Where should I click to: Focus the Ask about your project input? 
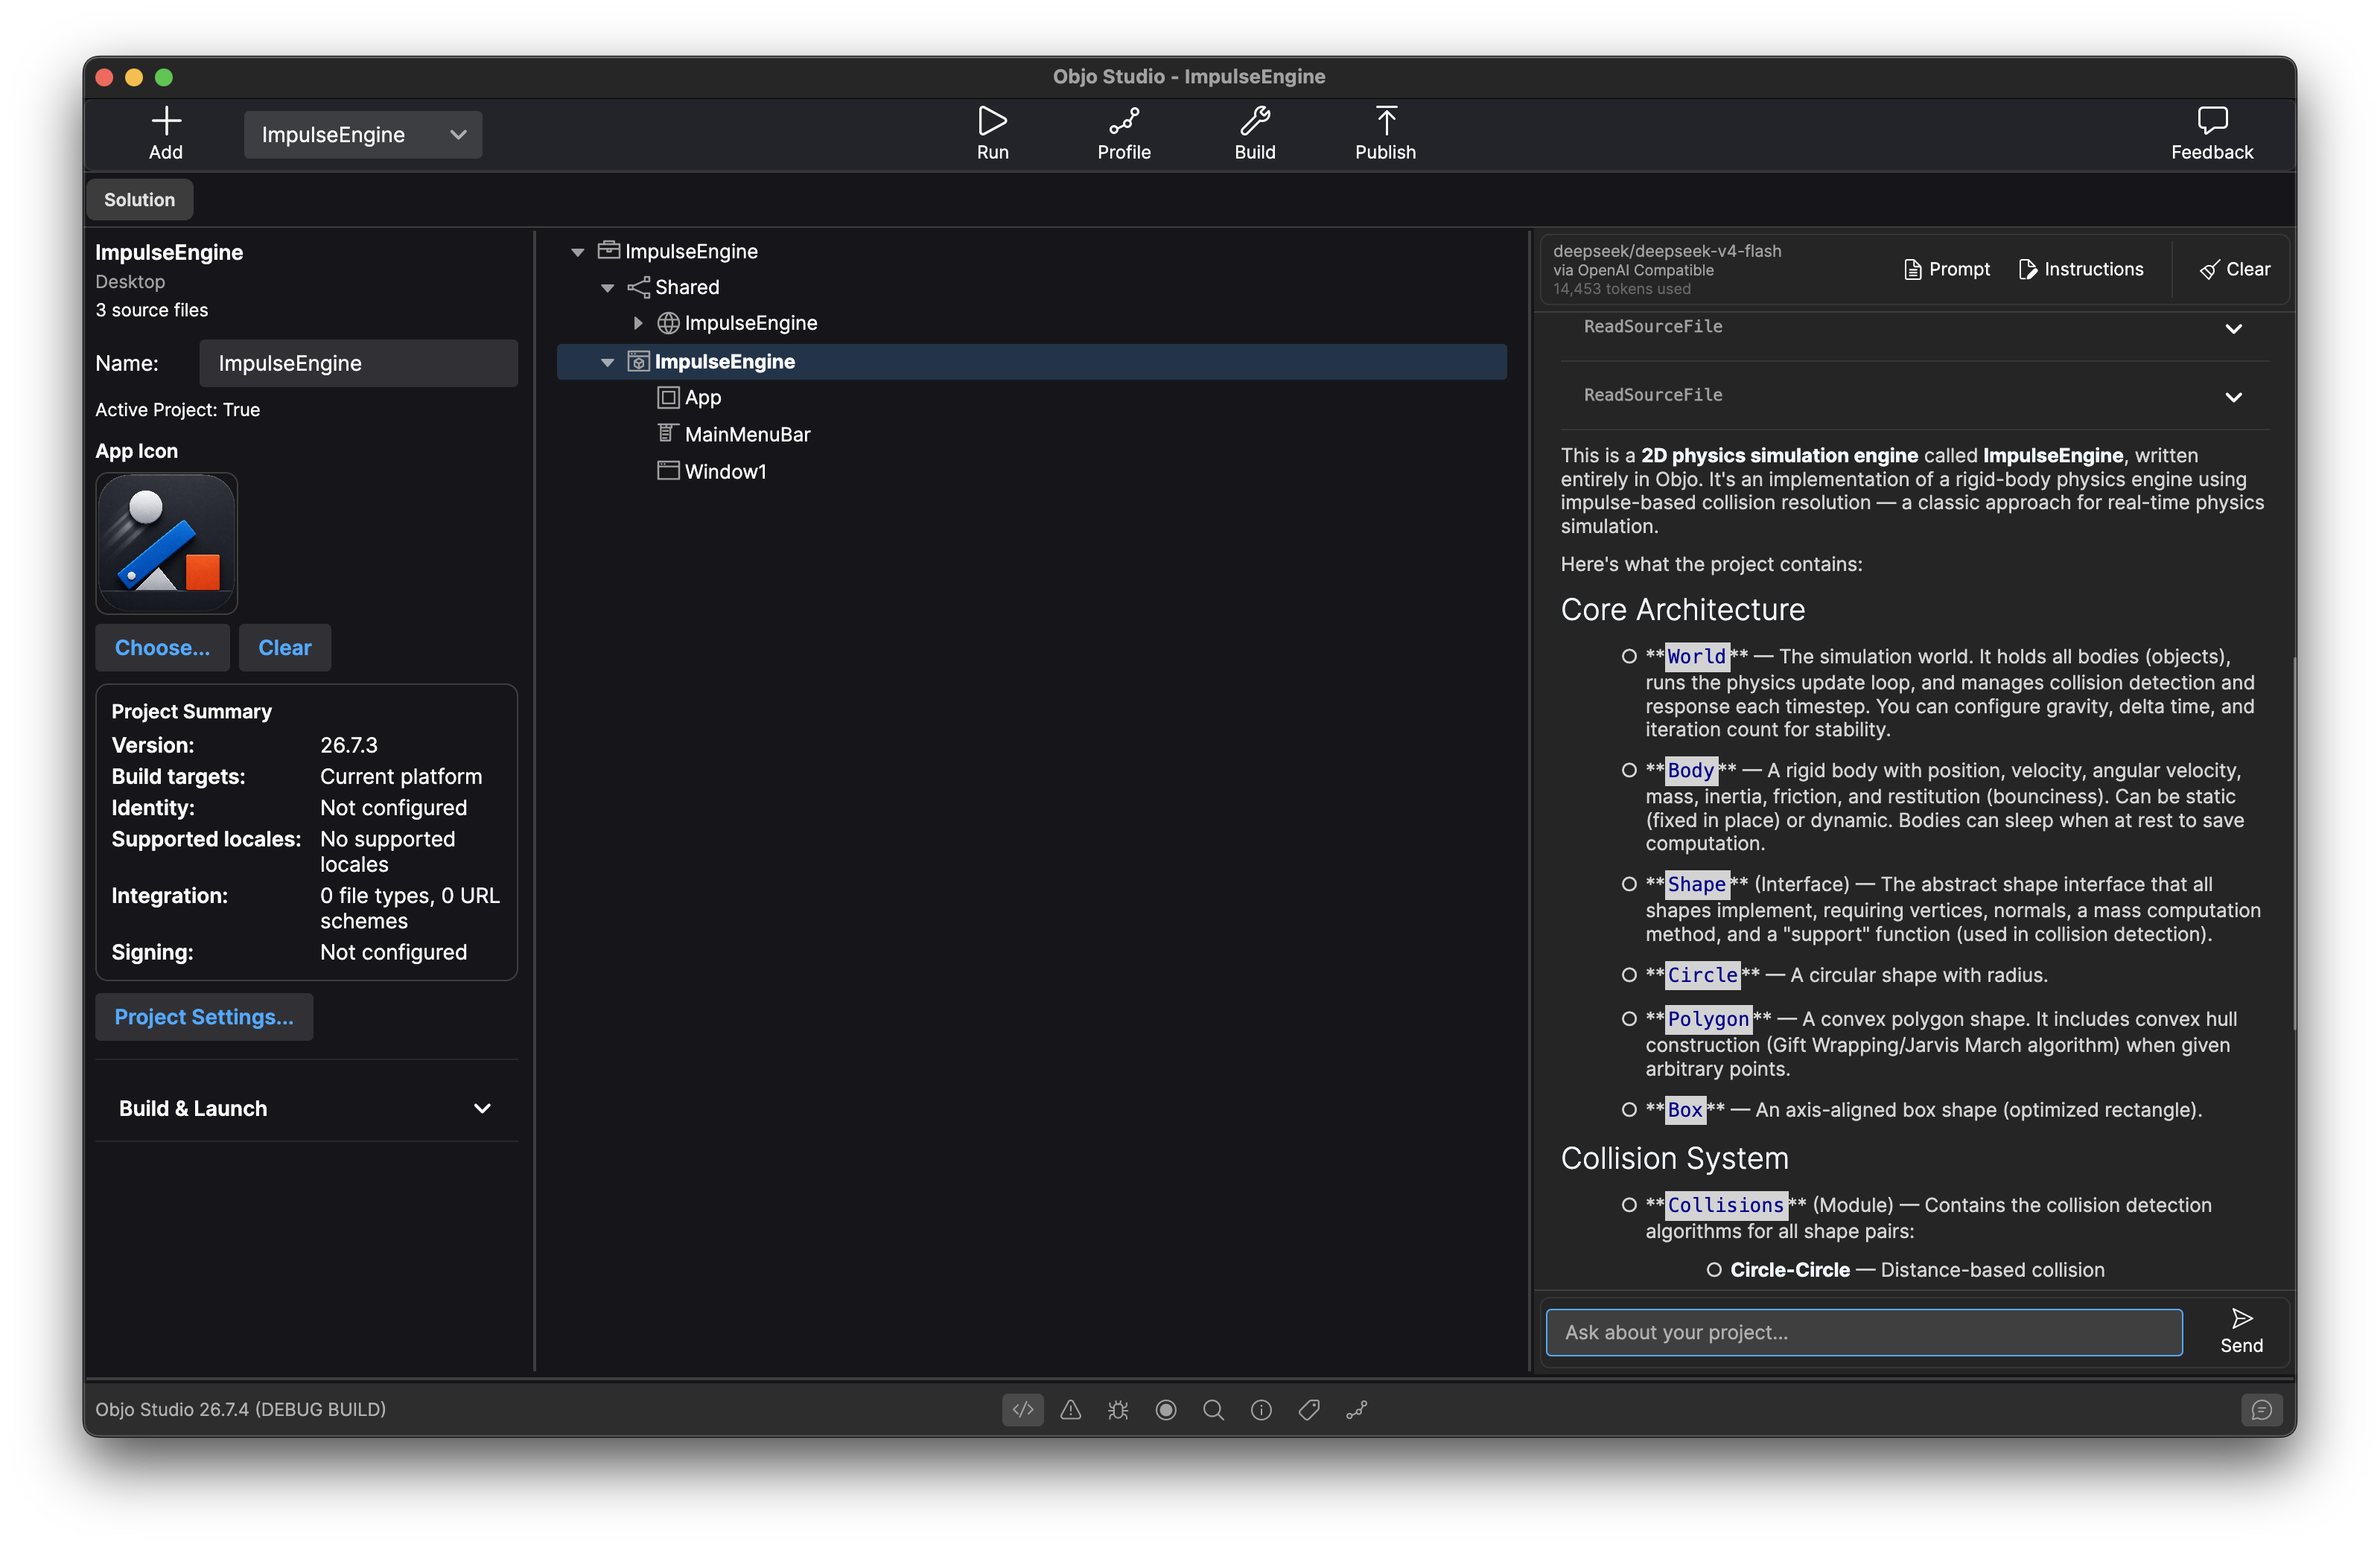pos(1864,1332)
